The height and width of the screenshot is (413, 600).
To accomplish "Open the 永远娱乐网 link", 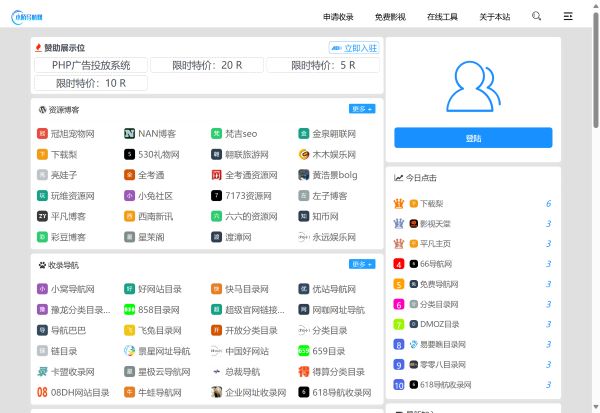I will coord(334,237).
